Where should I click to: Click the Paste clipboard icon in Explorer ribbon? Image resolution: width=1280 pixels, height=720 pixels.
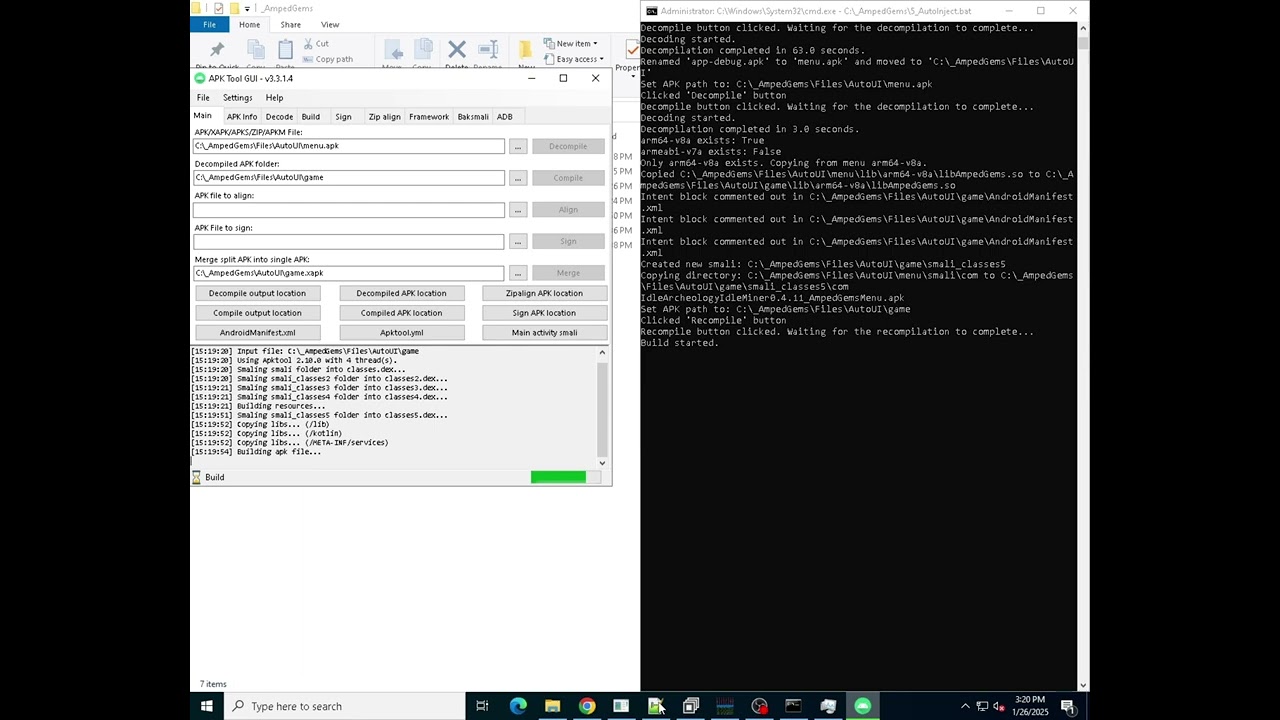point(286,49)
